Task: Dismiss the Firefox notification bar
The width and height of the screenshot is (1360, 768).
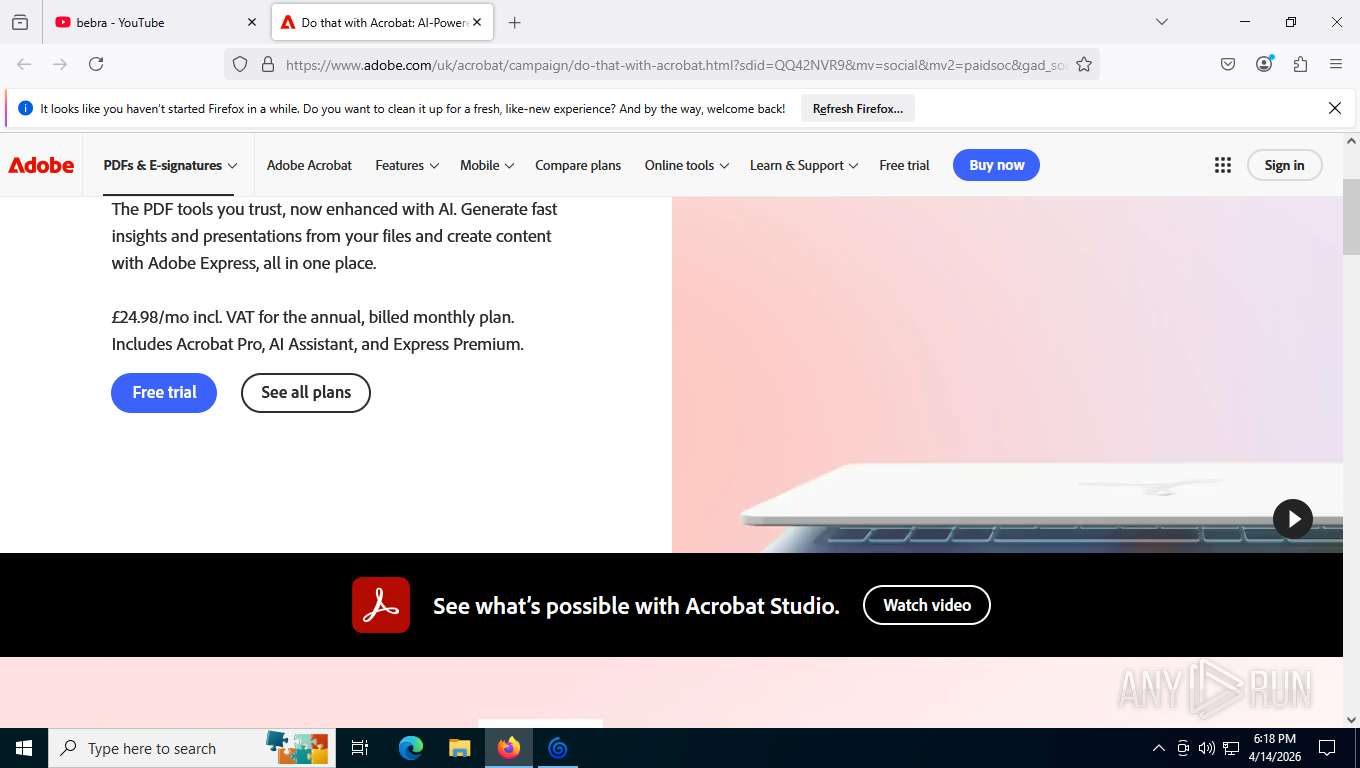Action: pyautogui.click(x=1334, y=108)
